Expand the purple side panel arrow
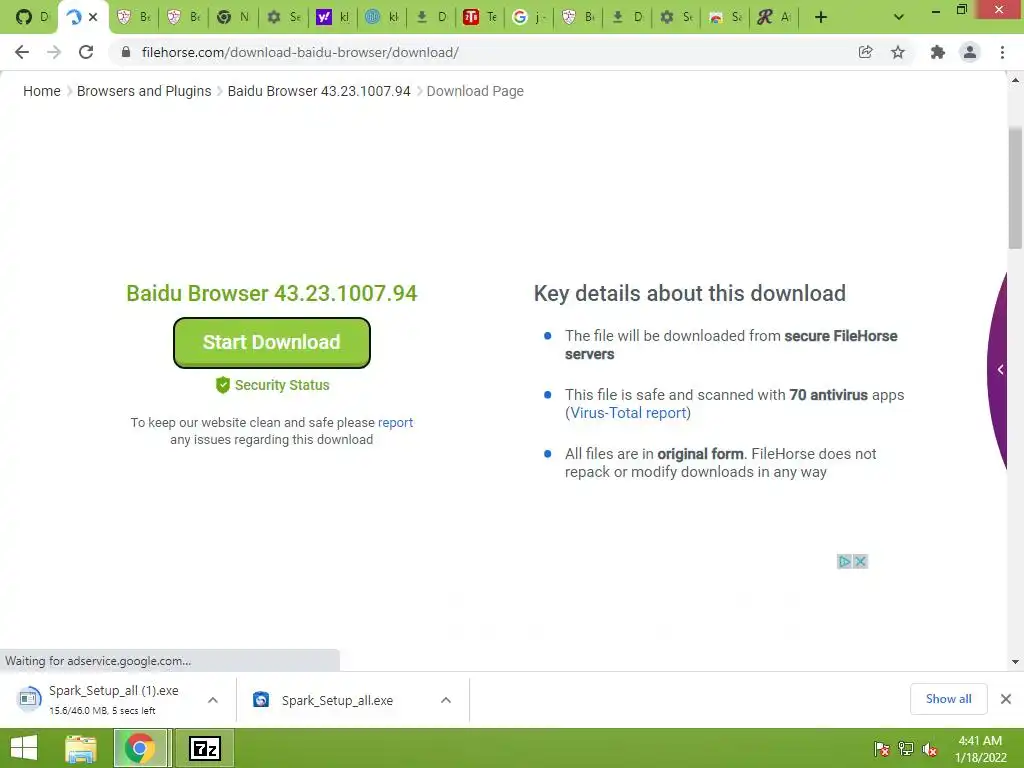The width and height of the screenshot is (1024, 768). (1000, 370)
